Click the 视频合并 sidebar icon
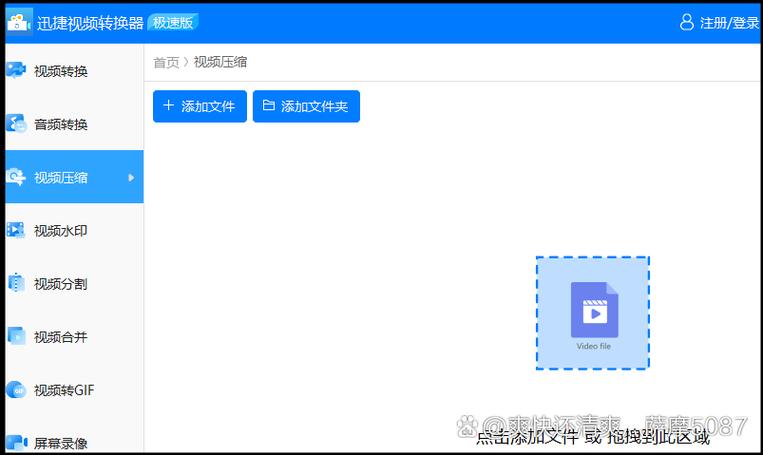 (16, 336)
